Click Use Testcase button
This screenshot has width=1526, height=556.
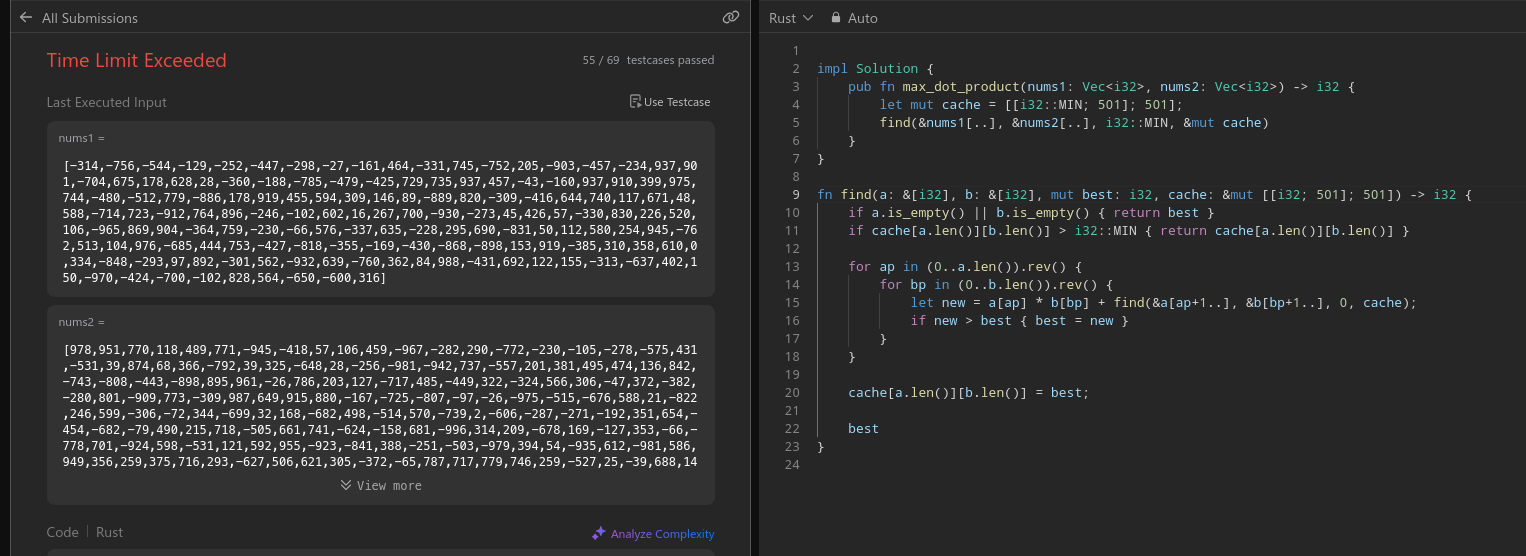[x=670, y=102]
